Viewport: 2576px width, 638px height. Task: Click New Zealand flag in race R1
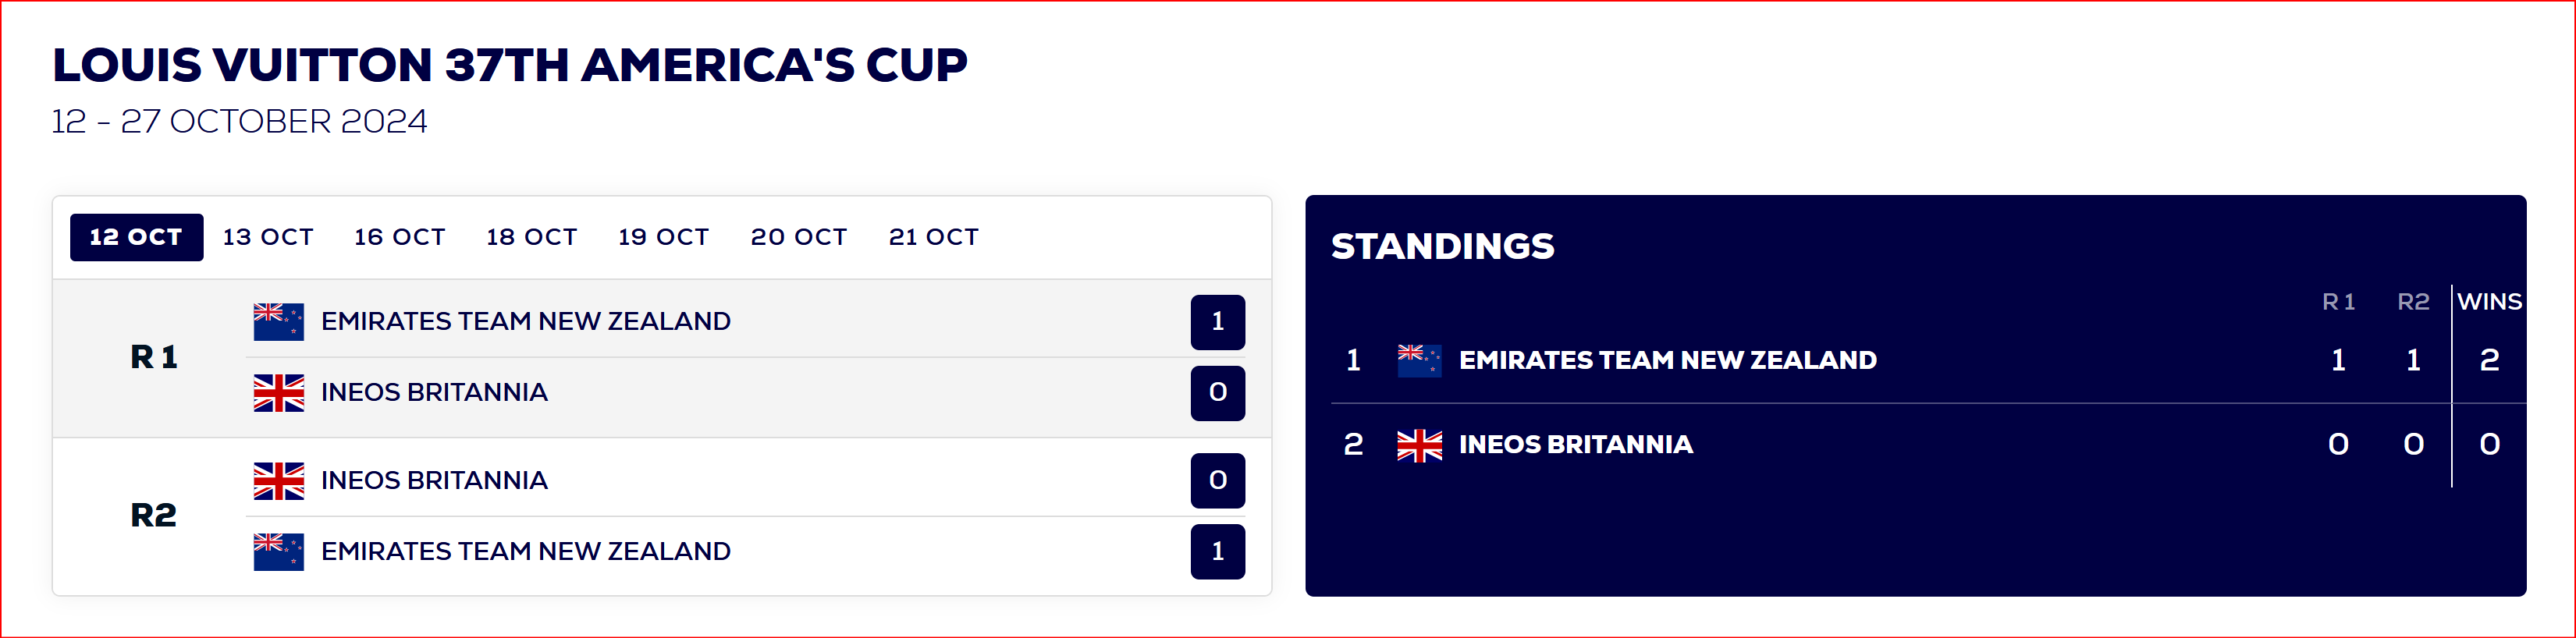tap(279, 322)
